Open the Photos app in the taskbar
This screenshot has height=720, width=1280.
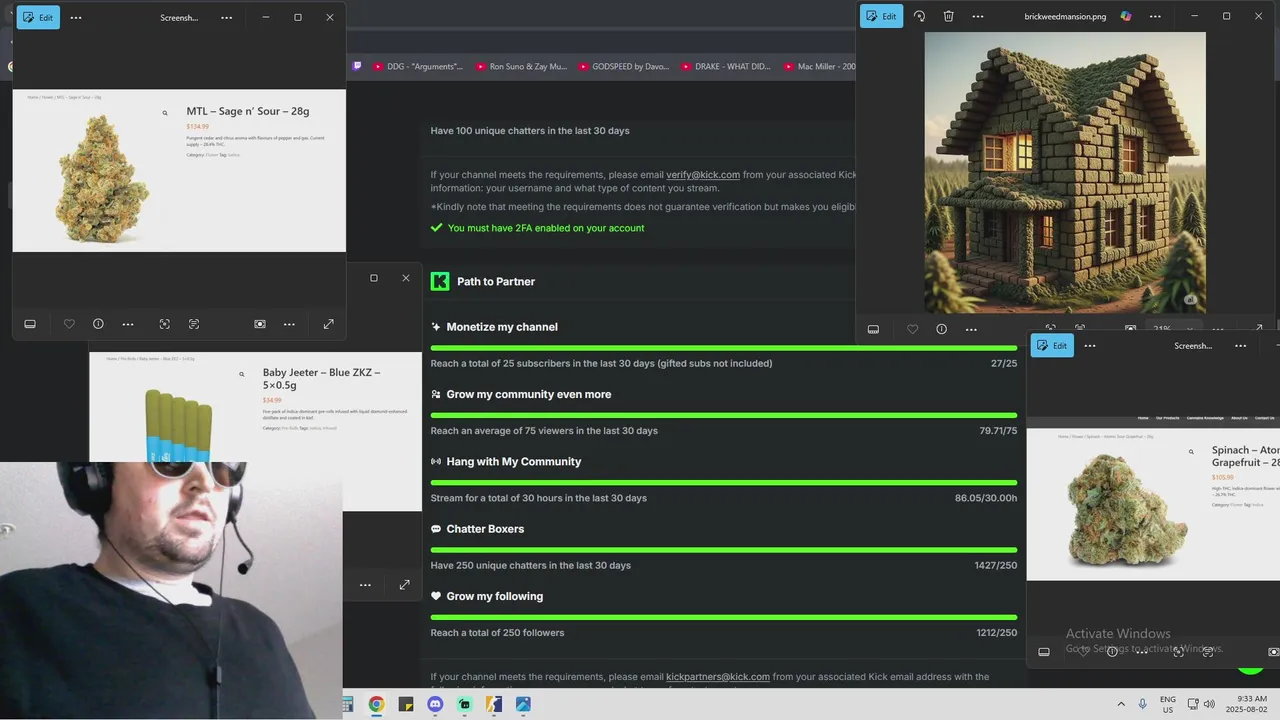523,704
